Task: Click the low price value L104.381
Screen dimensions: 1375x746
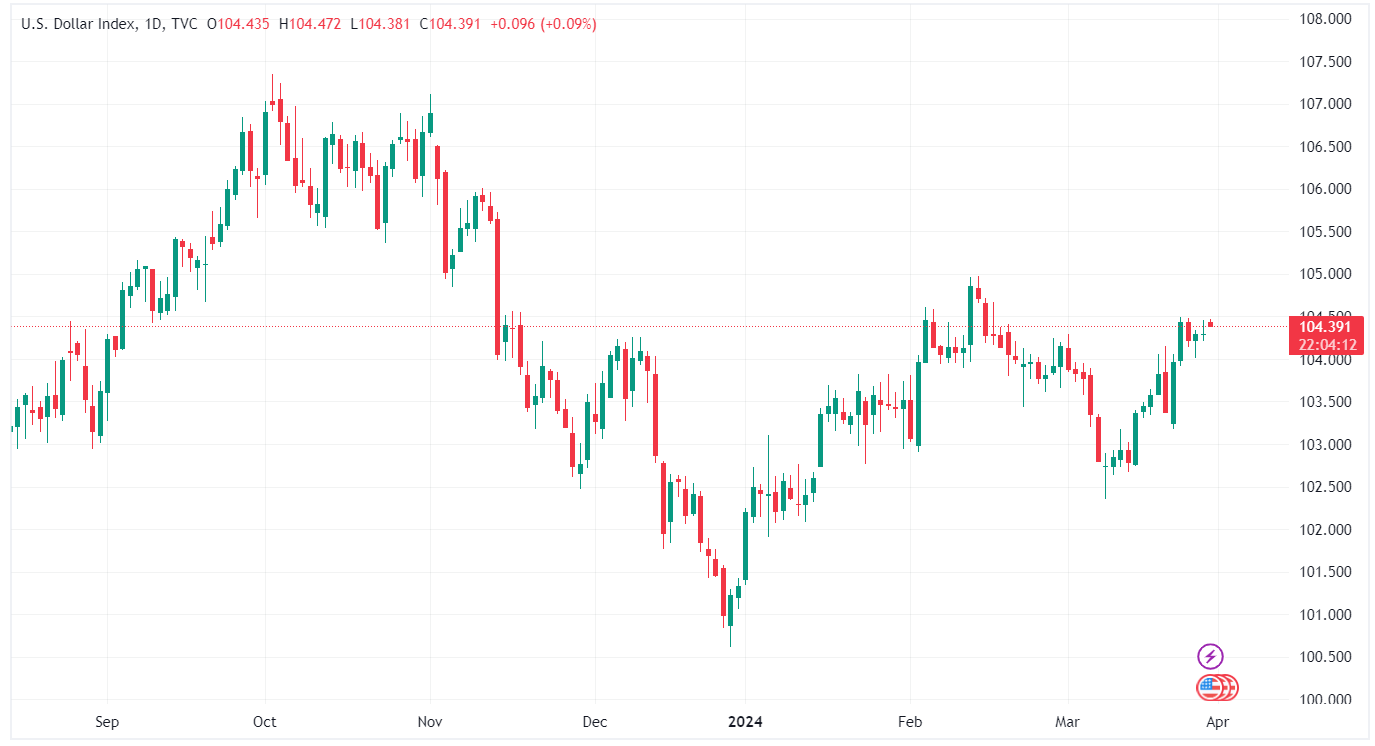Action: tap(387, 23)
